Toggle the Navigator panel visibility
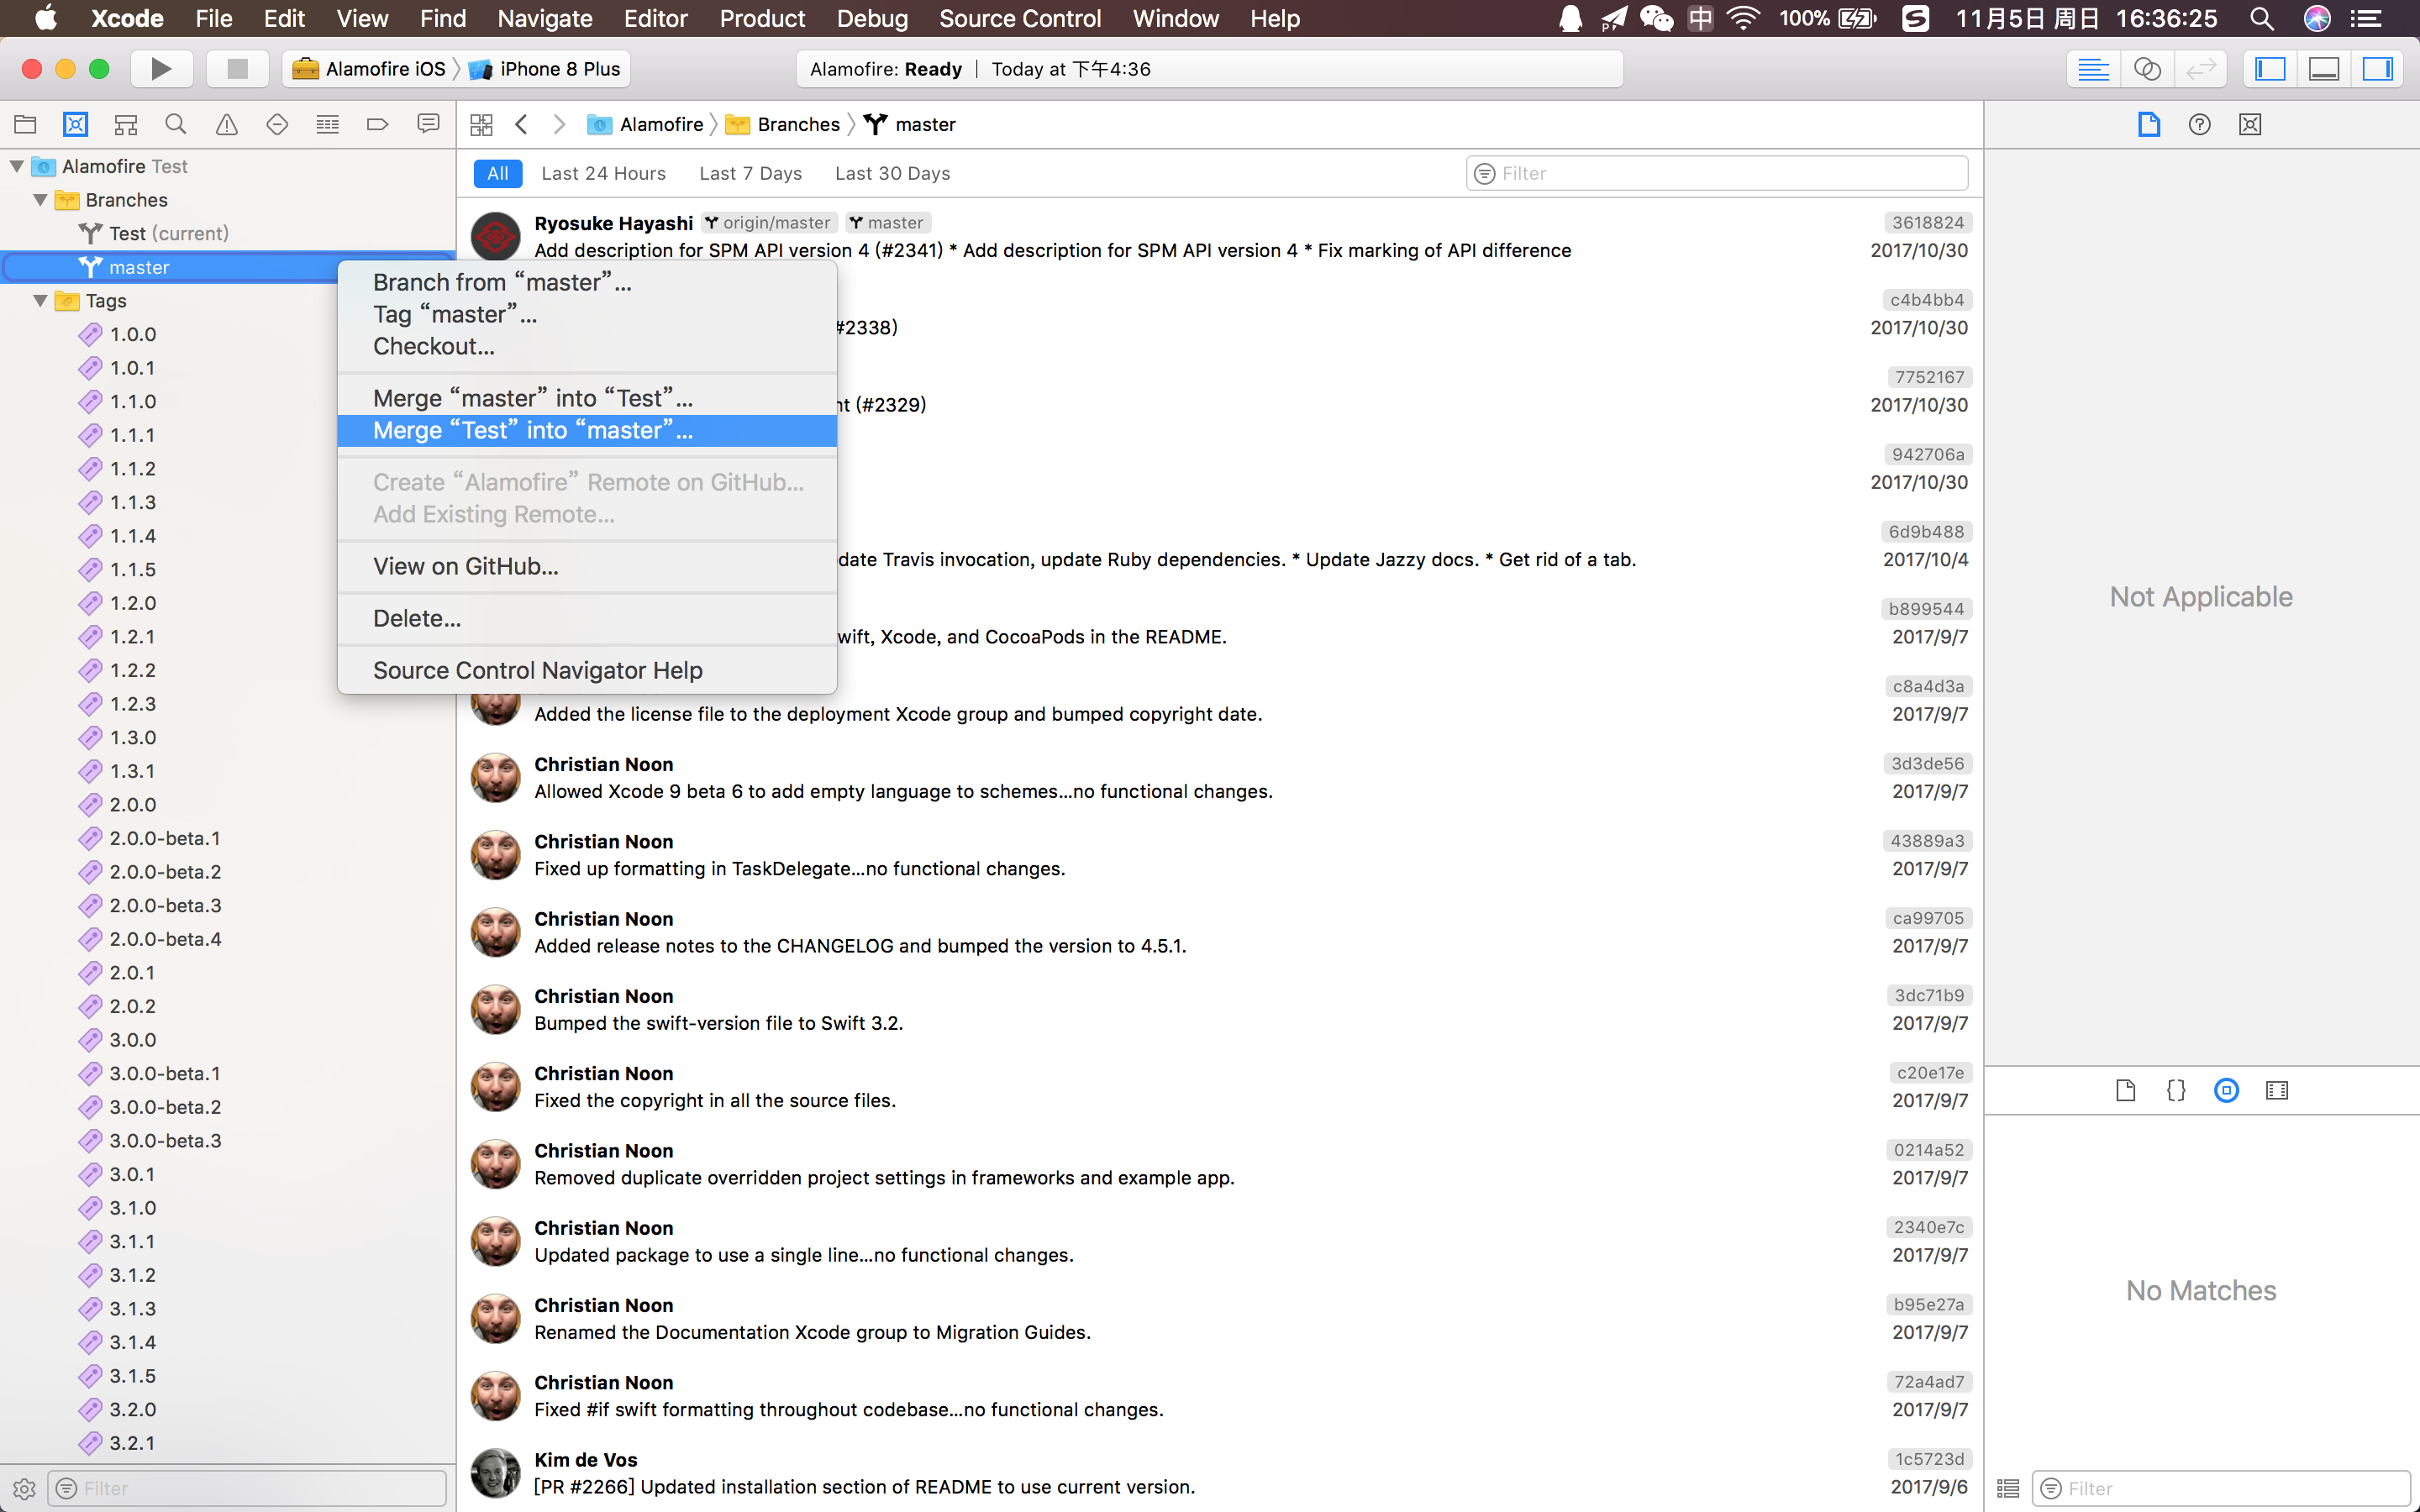 tap(2270, 69)
